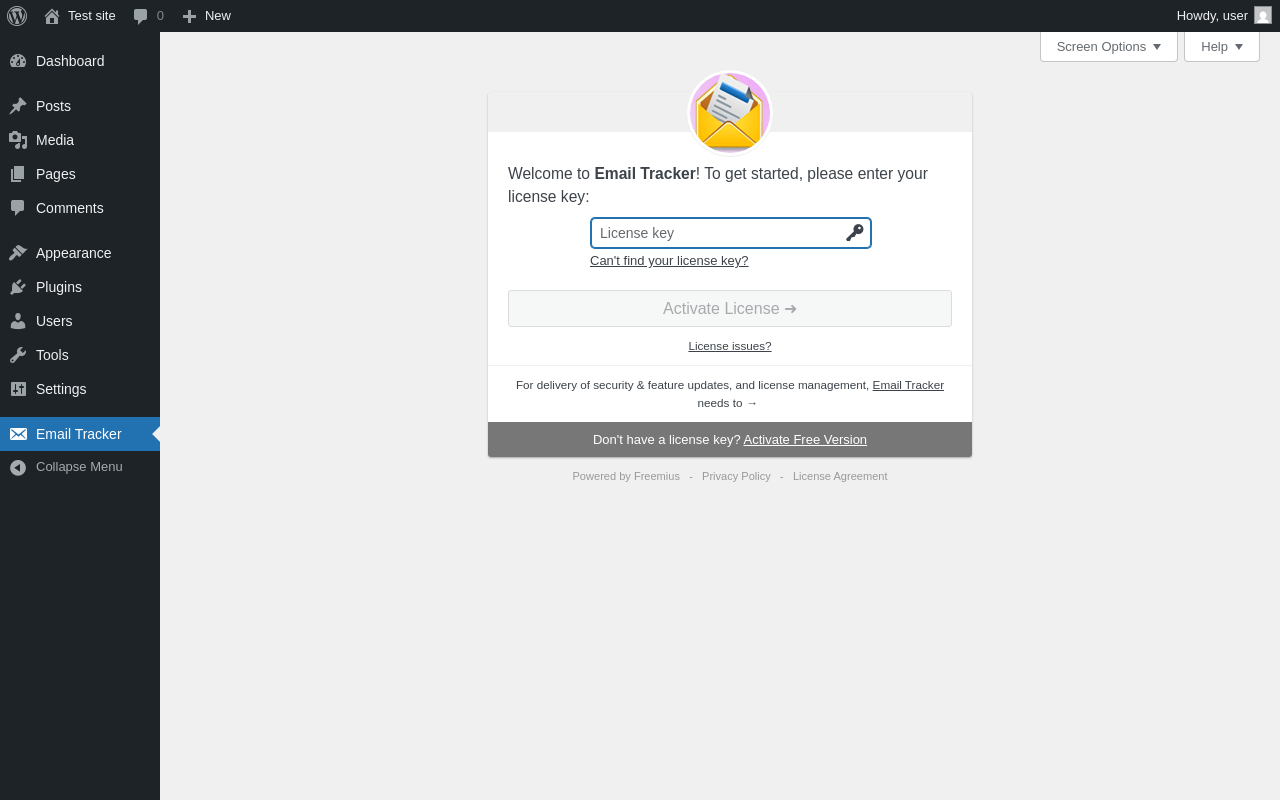
Task: Click the user avatar icon
Action: tap(1263, 15)
